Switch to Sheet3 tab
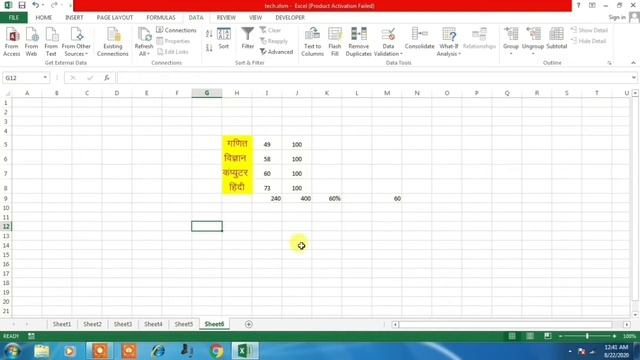 123,324
